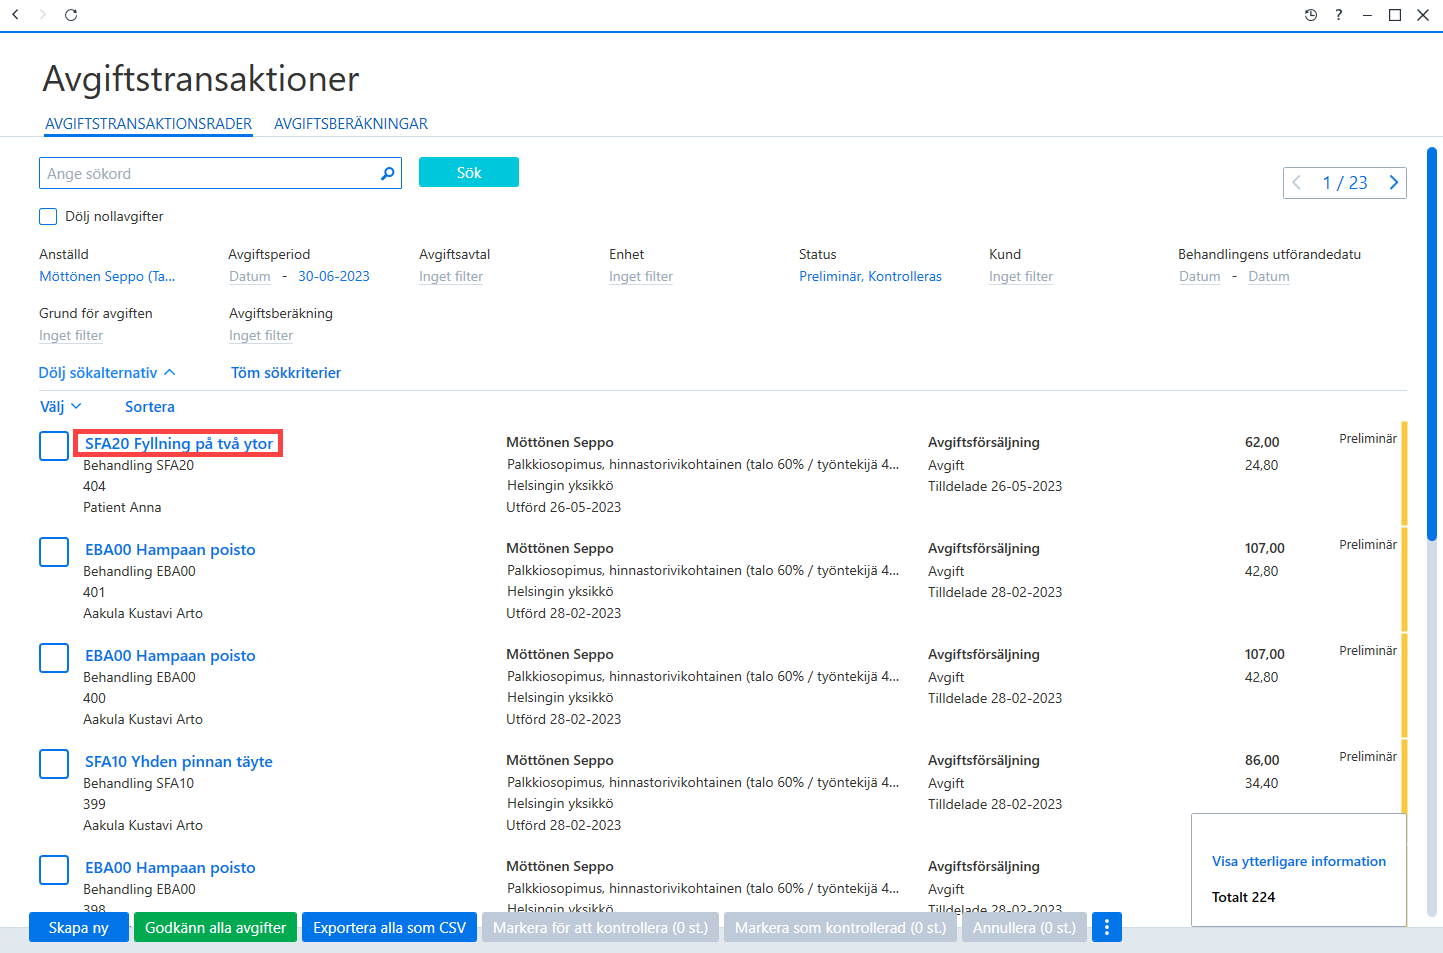Viewport: 1443px width, 953px height.
Task: Set Avgiftsperiod start Datum field
Action: point(250,276)
